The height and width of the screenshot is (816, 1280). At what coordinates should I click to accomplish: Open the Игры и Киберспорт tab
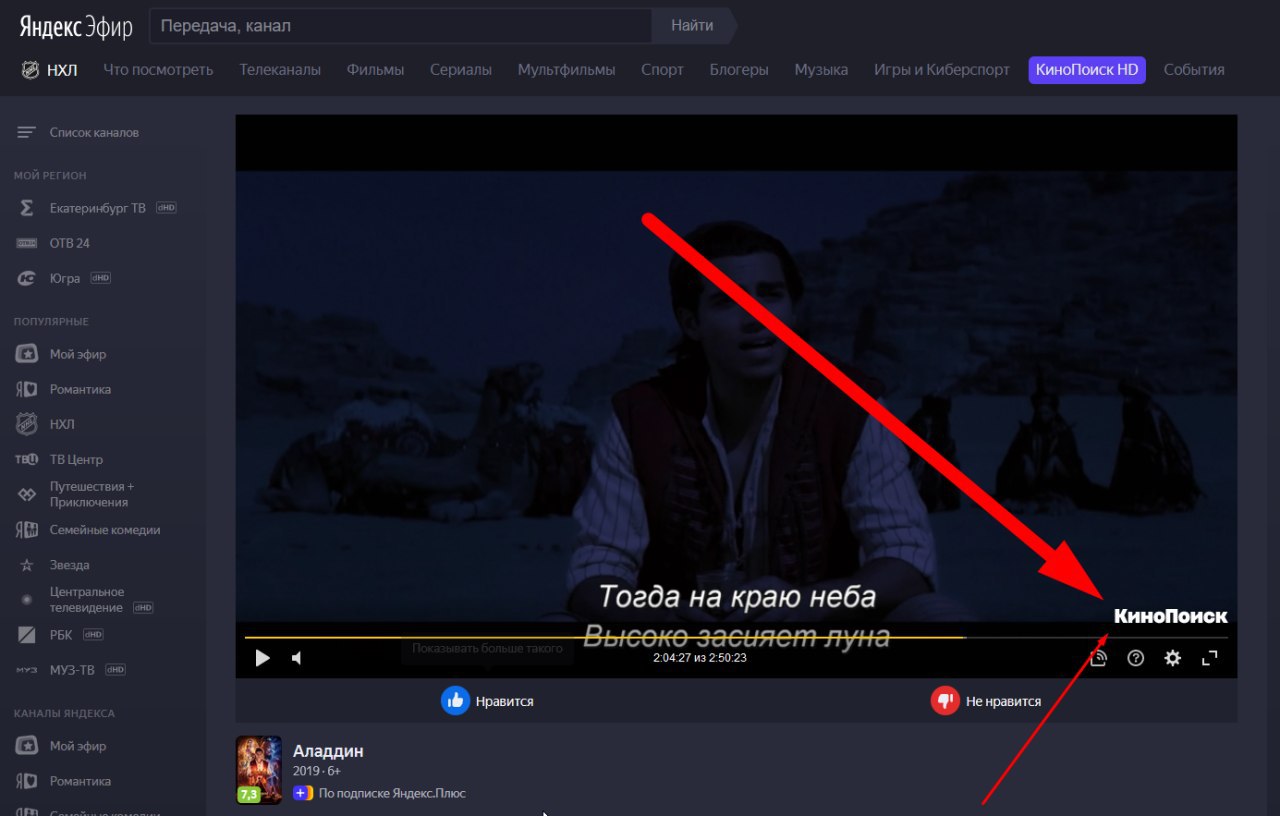[942, 70]
